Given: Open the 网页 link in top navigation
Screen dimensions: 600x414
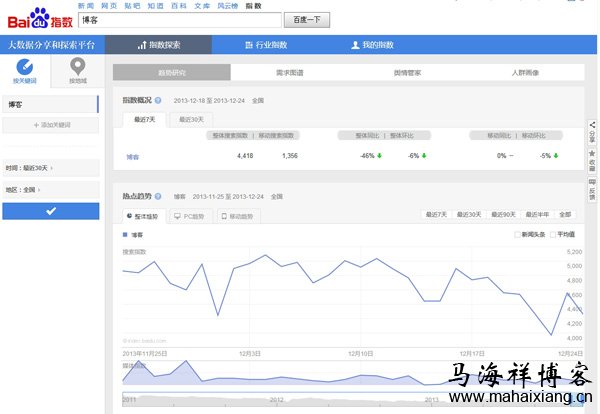Looking at the screenshot, I should (x=109, y=6).
